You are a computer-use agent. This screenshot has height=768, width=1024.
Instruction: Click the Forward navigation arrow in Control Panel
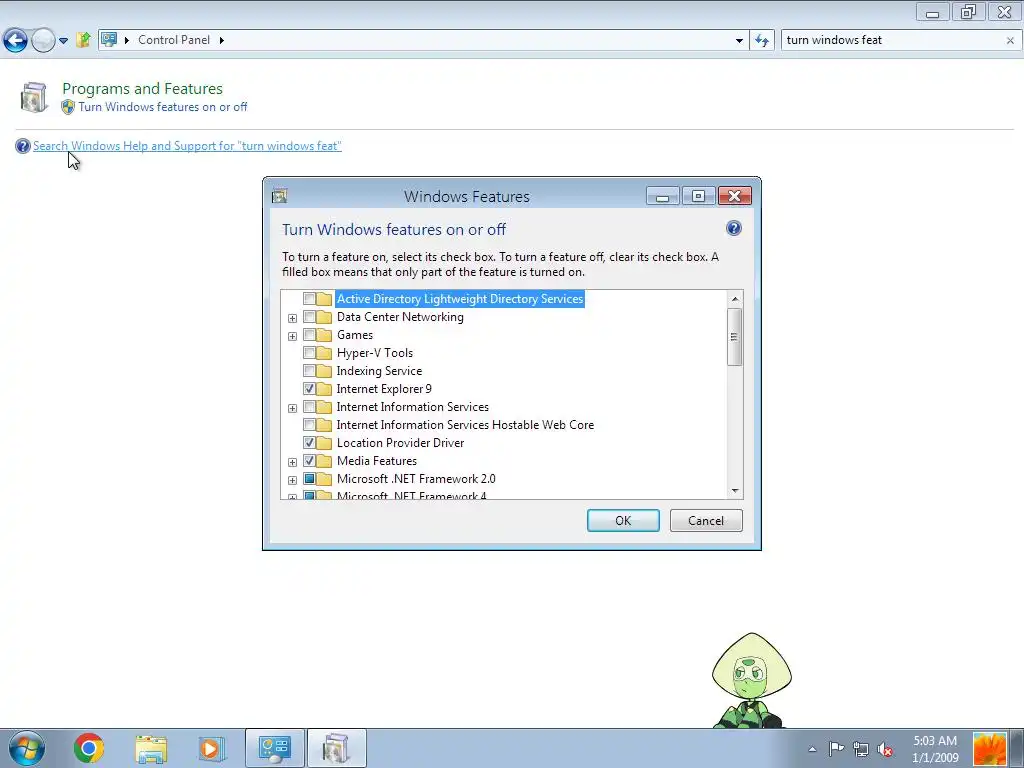tap(43, 40)
